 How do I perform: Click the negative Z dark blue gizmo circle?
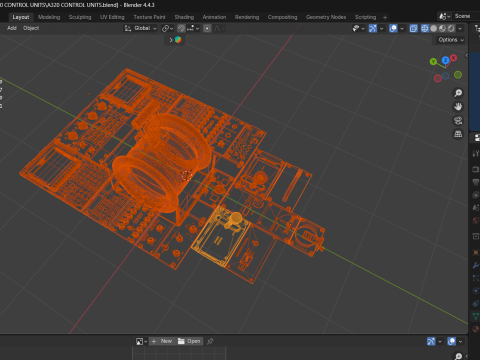click(446, 76)
